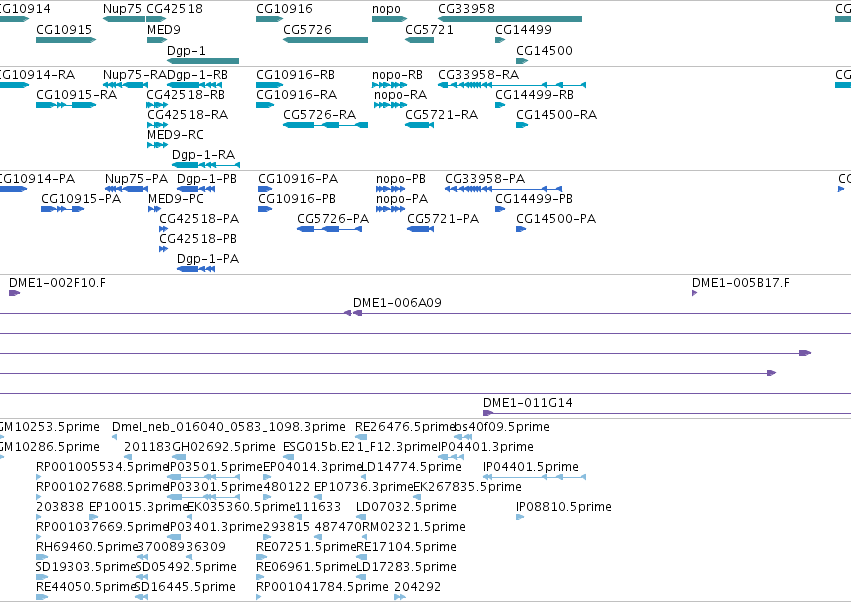Click the CG33958 gene label

[x=466, y=9]
